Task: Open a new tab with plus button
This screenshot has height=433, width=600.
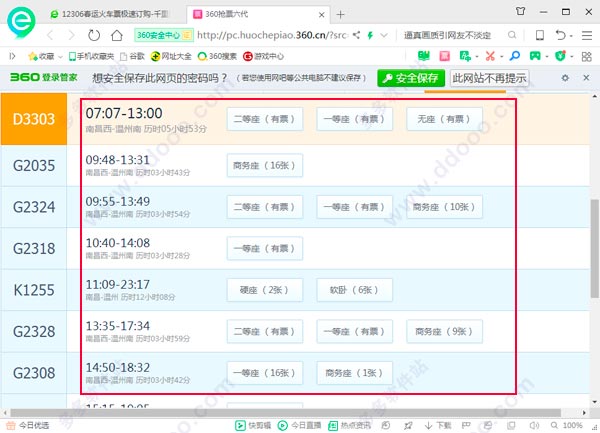Action: point(340,15)
